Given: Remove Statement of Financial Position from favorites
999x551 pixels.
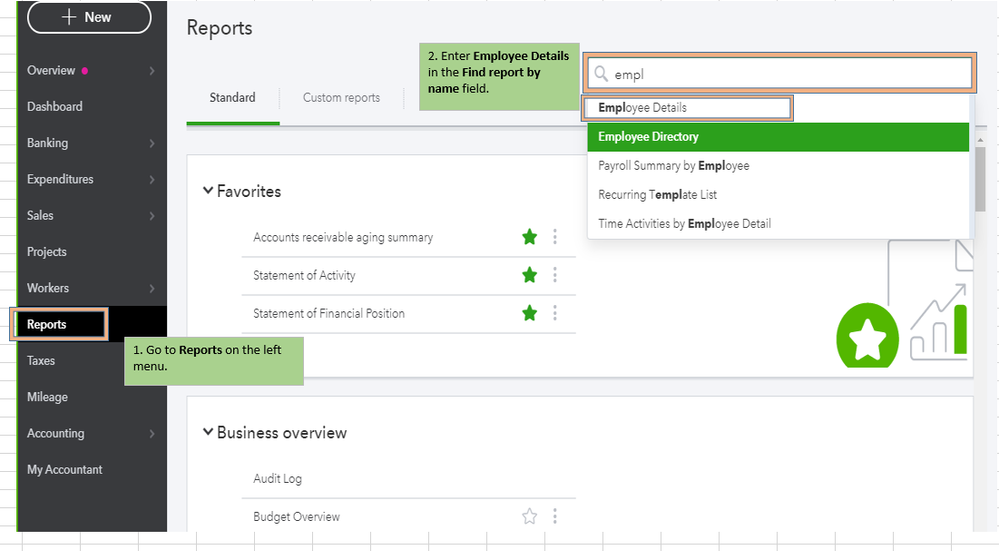Looking at the screenshot, I should point(530,313).
